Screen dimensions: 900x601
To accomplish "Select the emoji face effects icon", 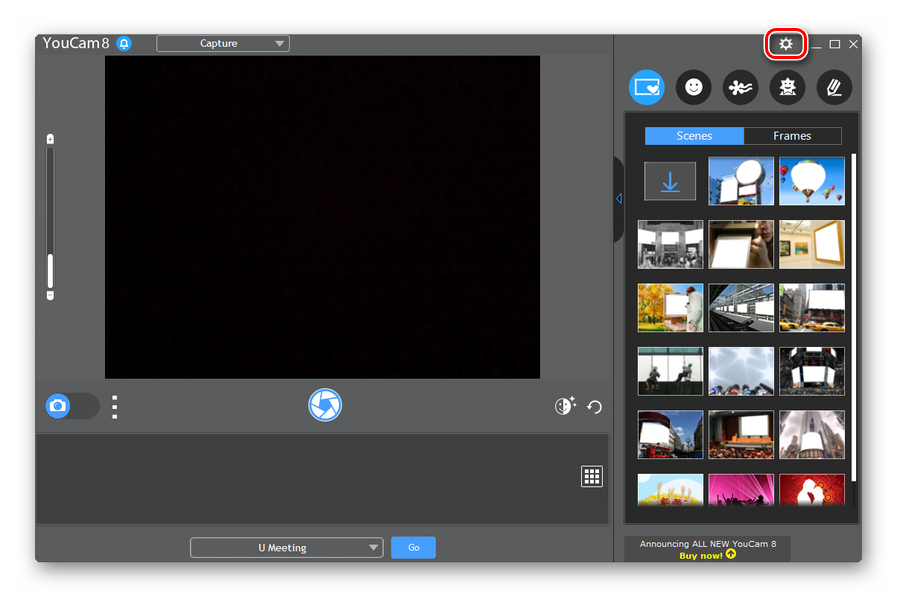I will 693,87.
